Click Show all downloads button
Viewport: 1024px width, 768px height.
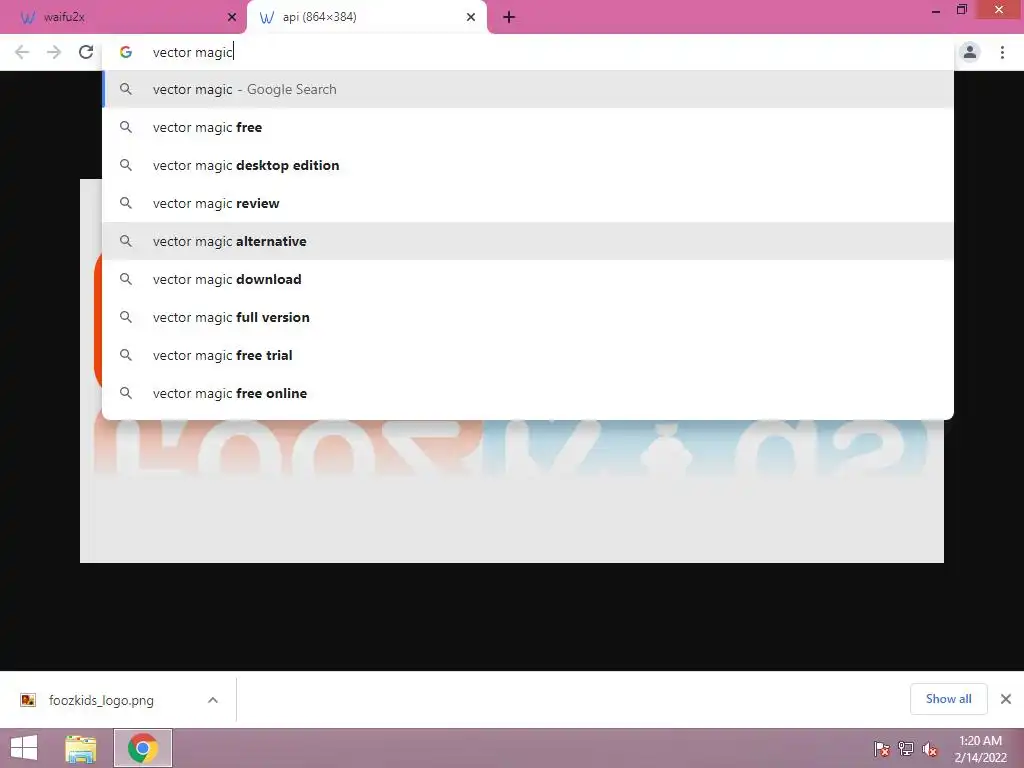click(x=948, y=699)
